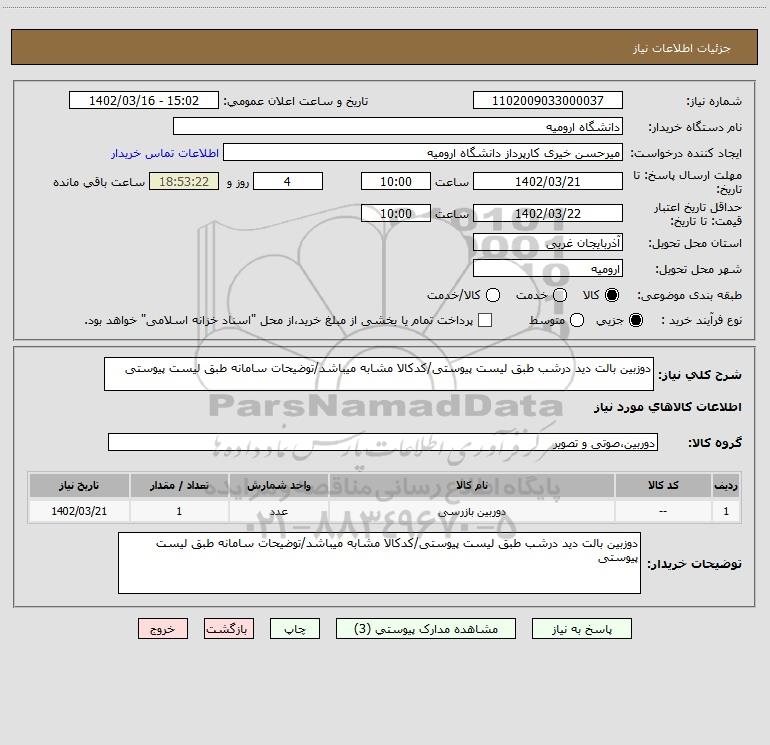Image resolution: width=770 pixels, height=745 pixels.
Task: Select the خدمت radio button
Action: coord(560,295)
